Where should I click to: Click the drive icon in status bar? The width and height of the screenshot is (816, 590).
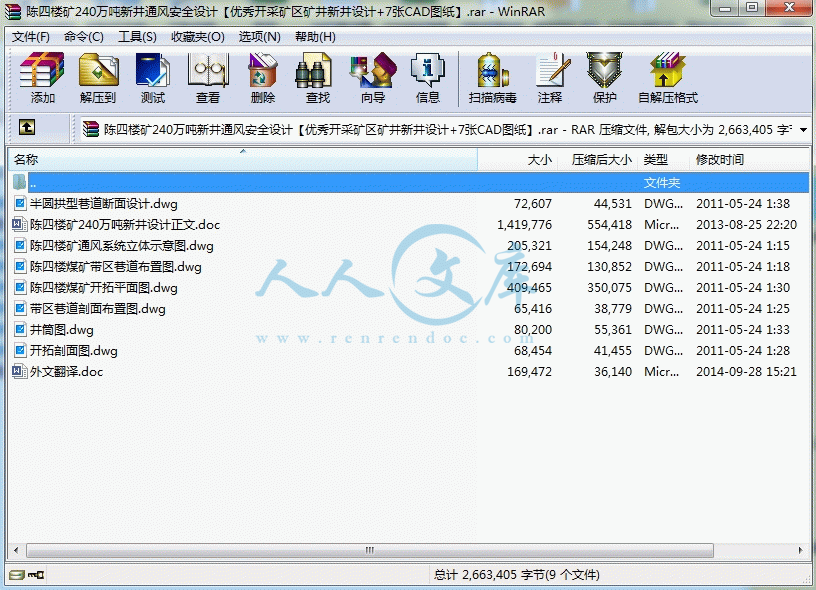17,575
